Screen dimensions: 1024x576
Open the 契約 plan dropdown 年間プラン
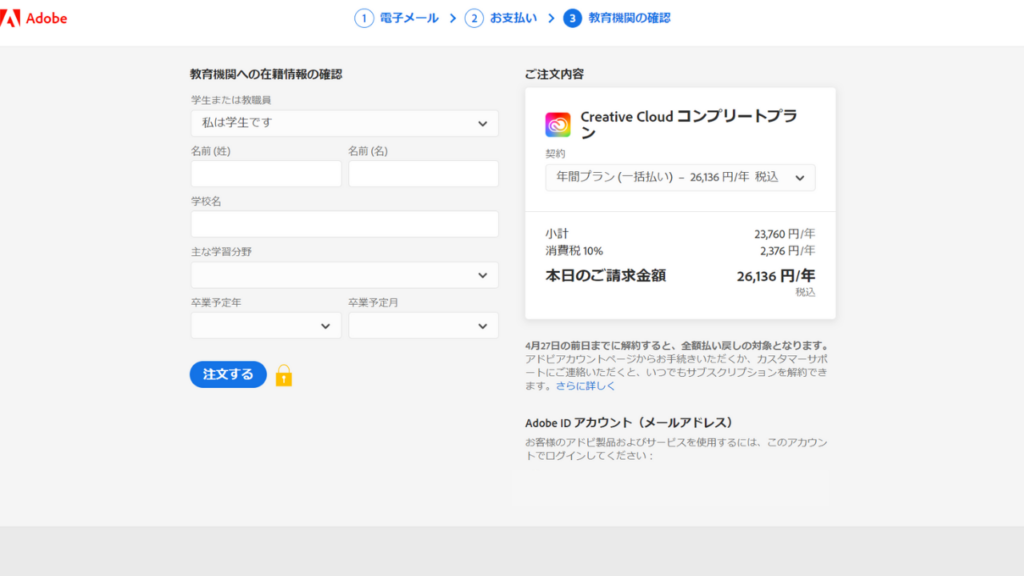[x=680, y=178]
